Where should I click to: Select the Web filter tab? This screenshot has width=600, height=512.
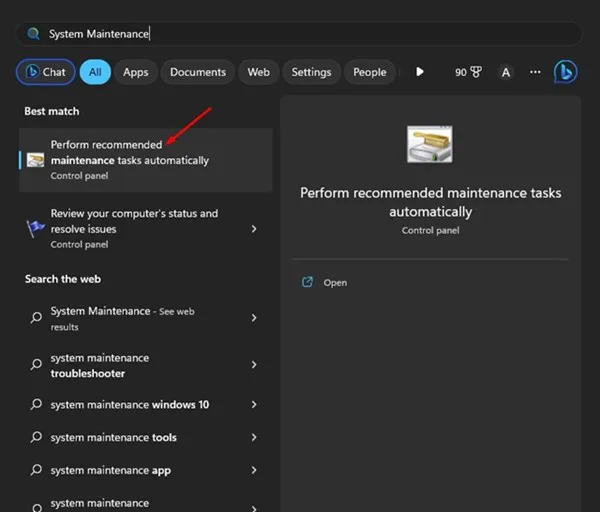pyautogui.click(x=258, y=72)
